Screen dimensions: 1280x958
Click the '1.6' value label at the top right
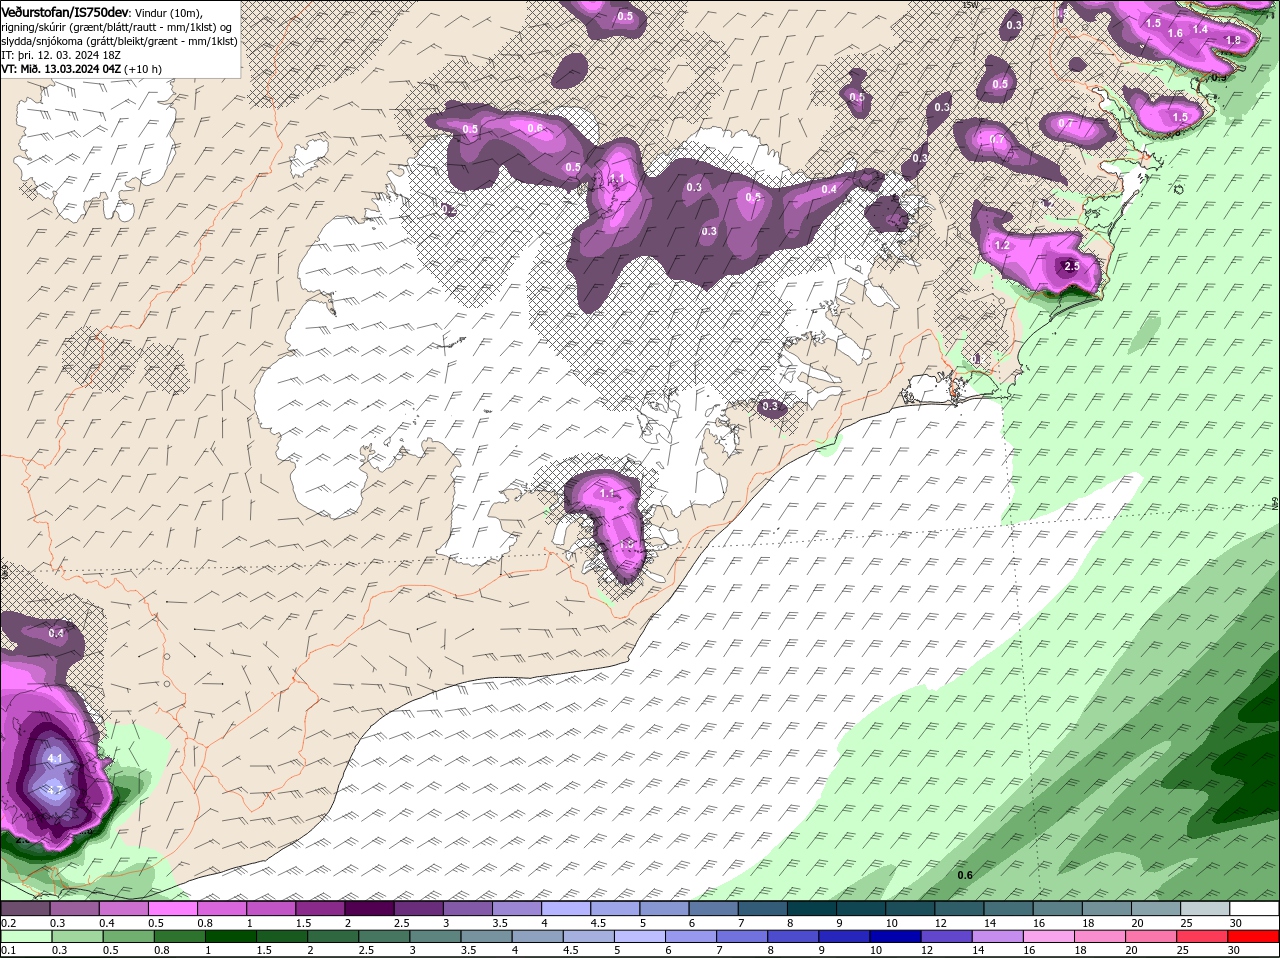point(1175,33)
